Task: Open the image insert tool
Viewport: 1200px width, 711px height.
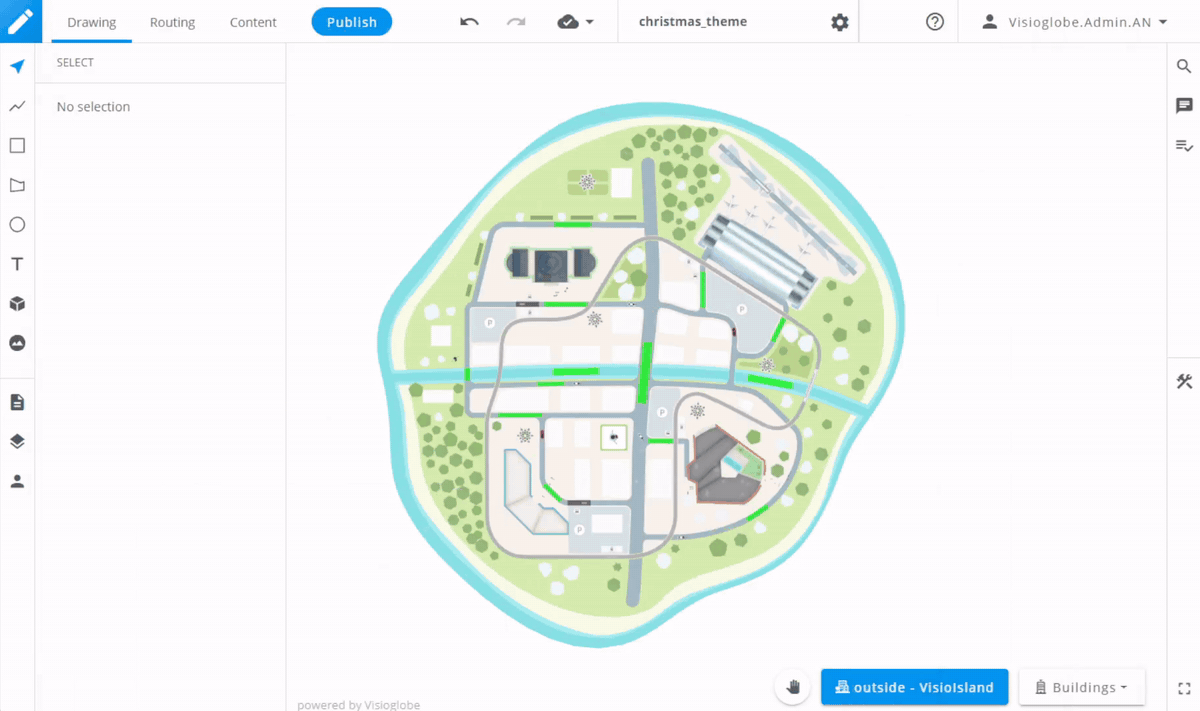Action: pyautogui.click(x=17, y=343)
